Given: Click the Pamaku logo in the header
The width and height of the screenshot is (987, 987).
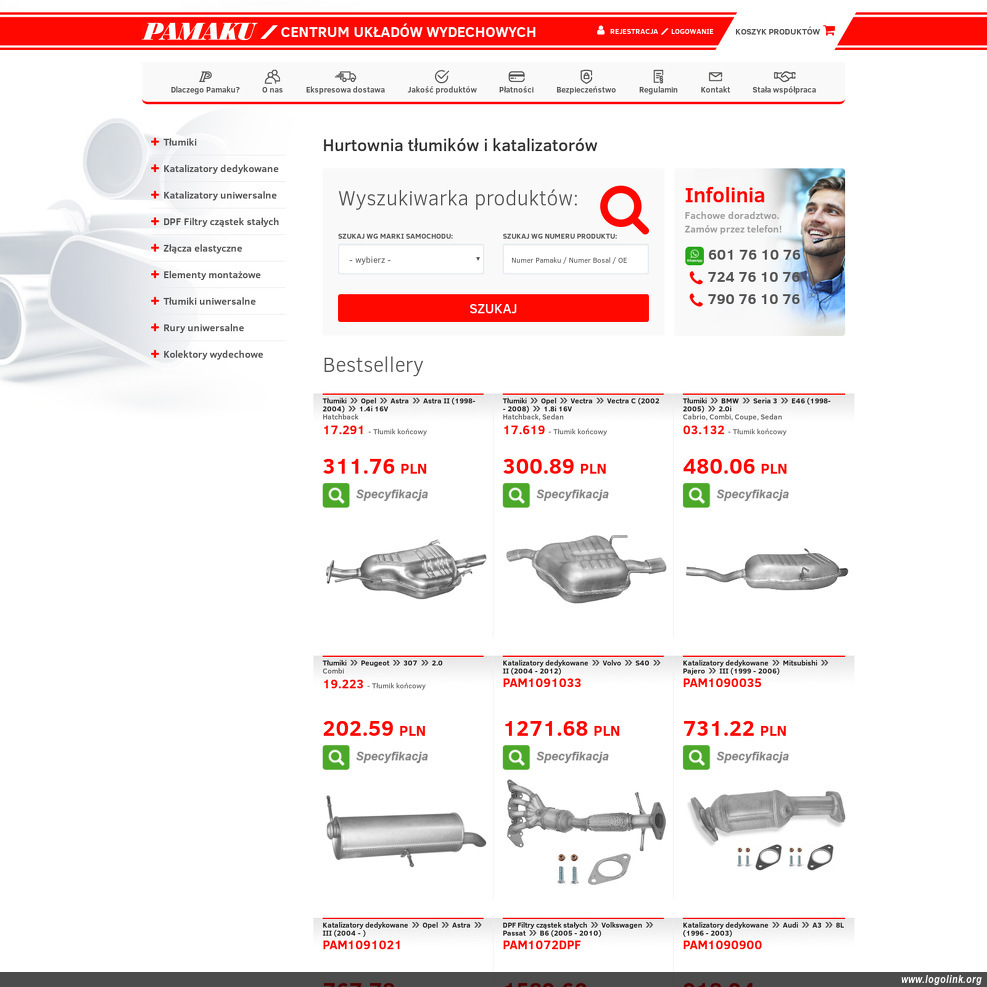Looking at the screenshot, I should 200,31.
